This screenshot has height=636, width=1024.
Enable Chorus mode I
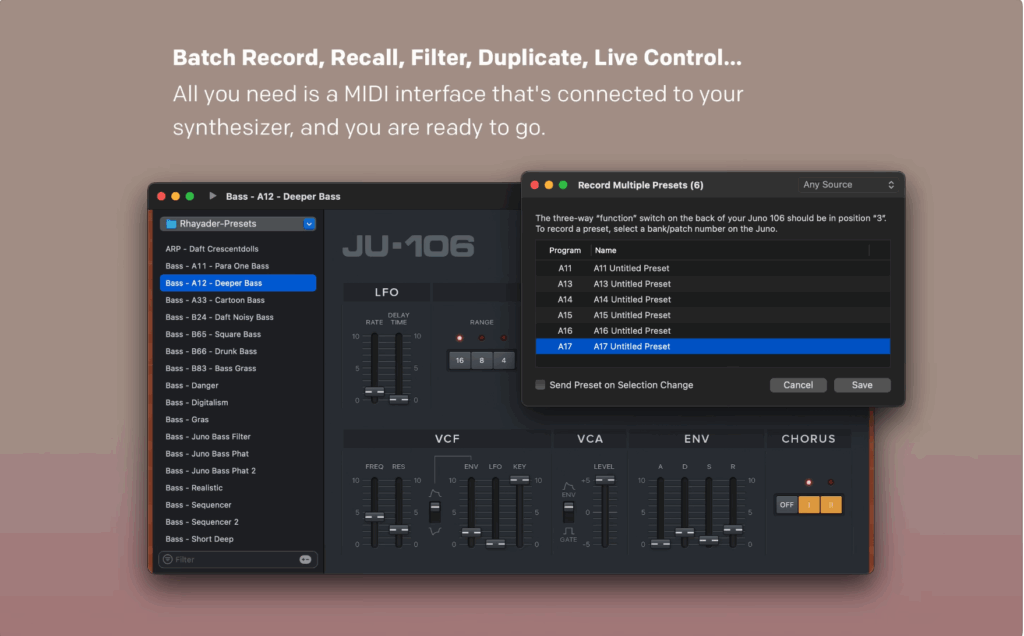click(808, 505)
